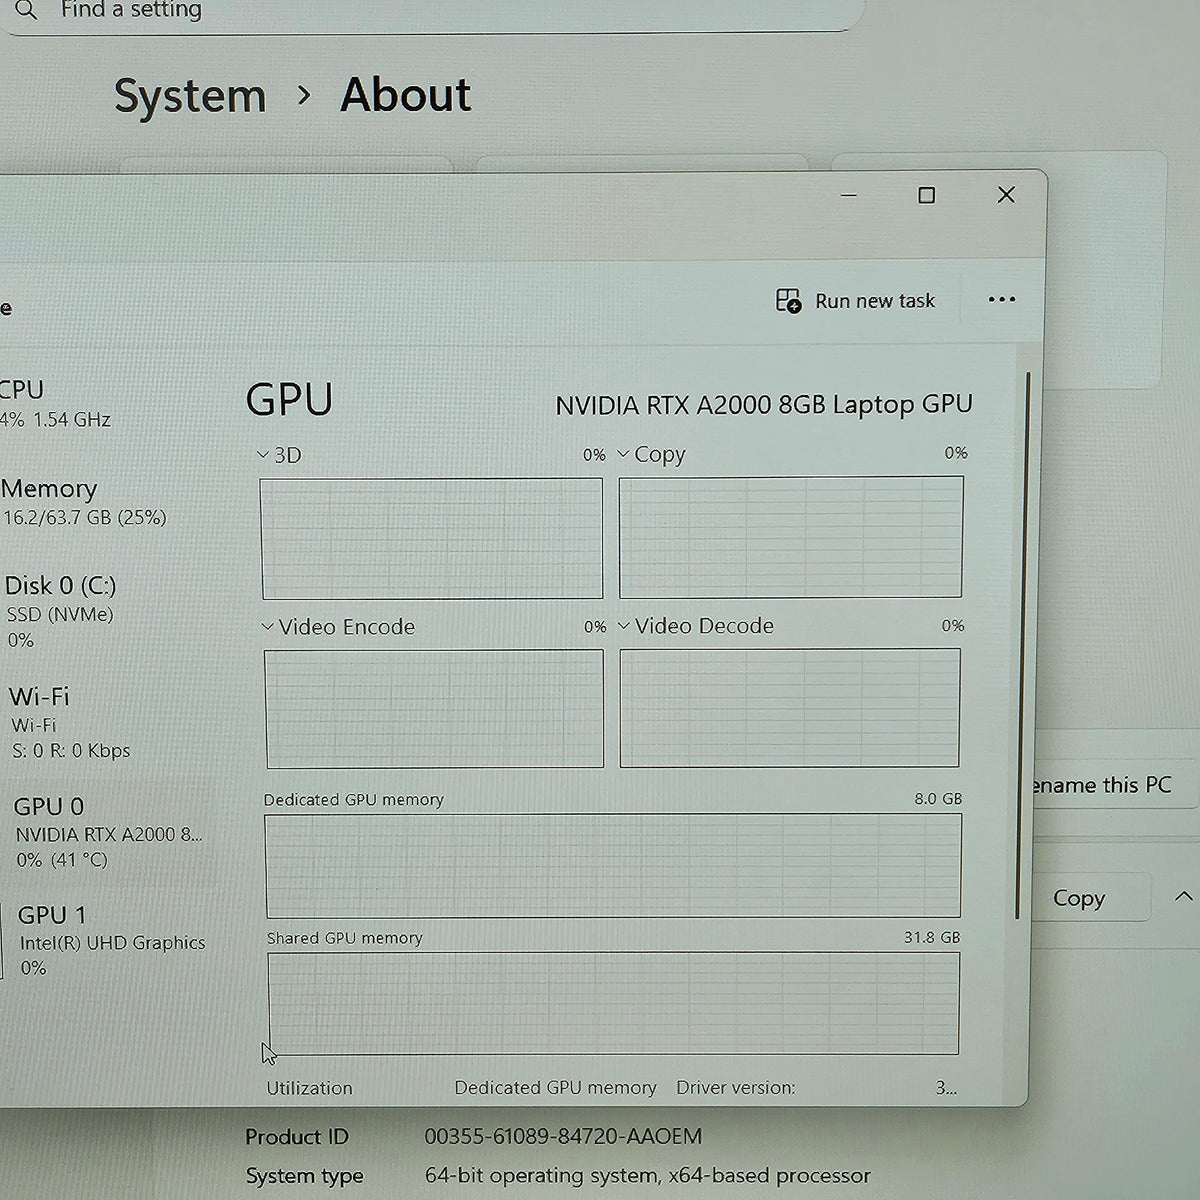Click the Video Encode usage graph

(434, 709)
